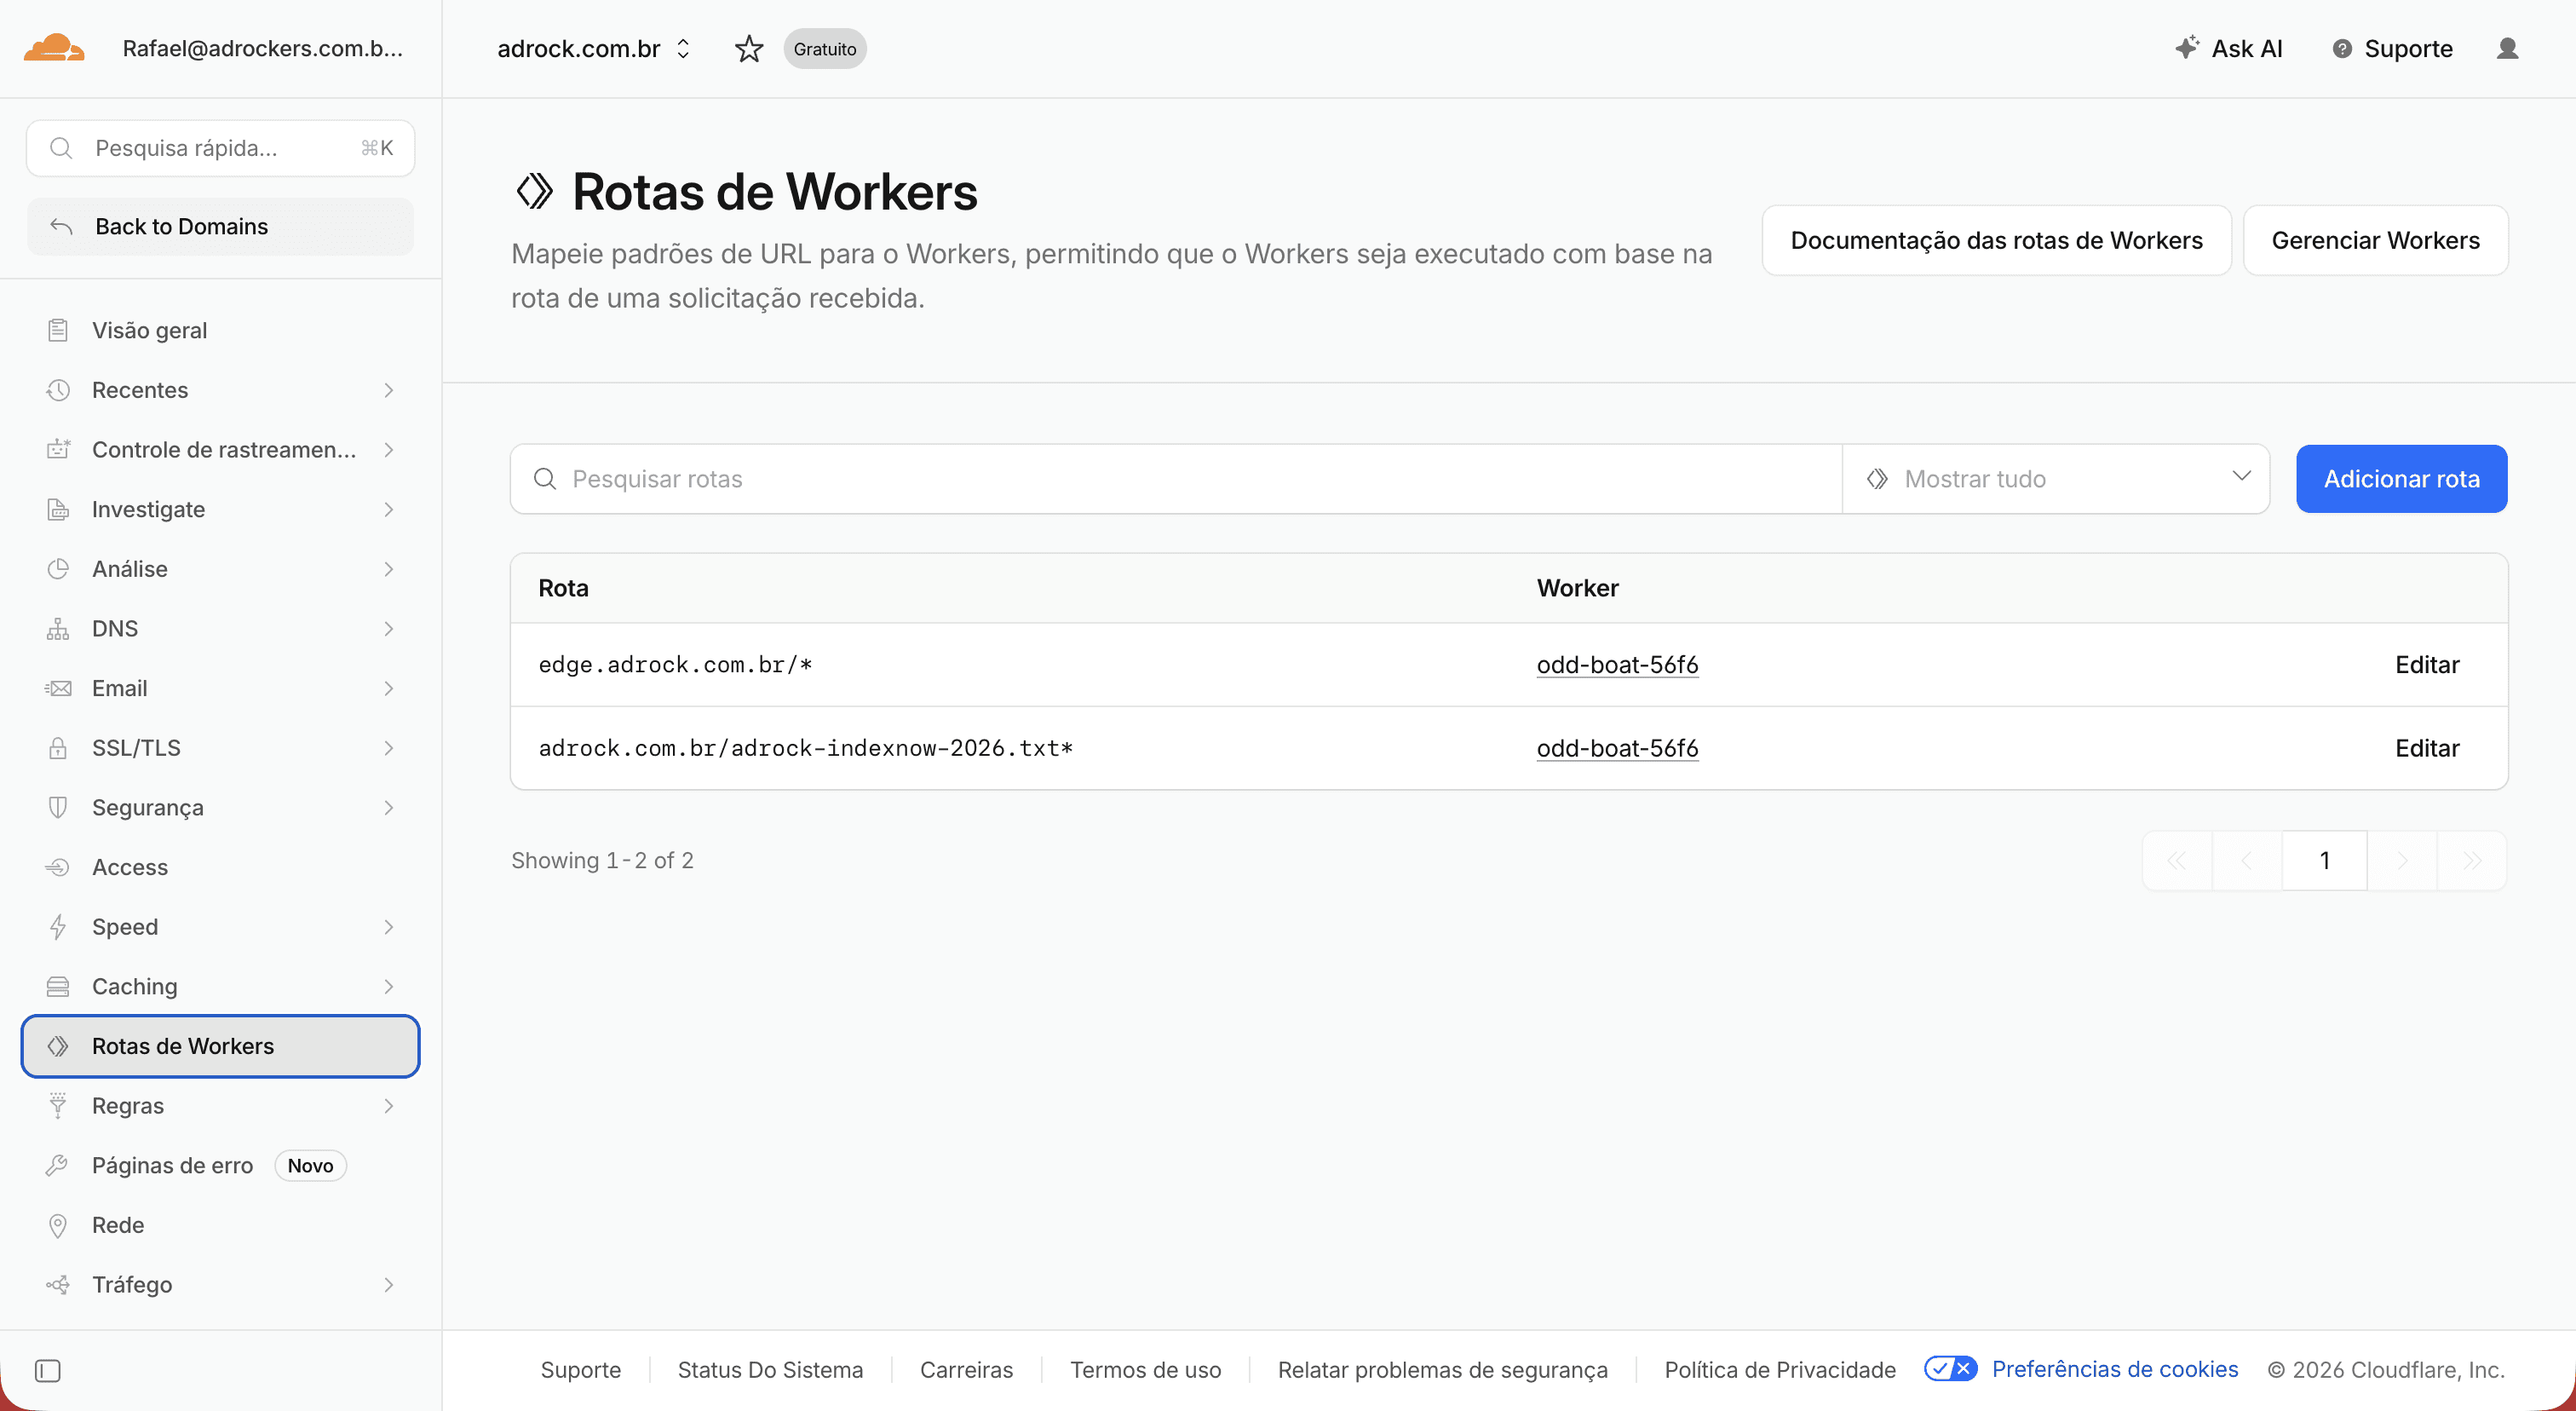Click the Páginas de erro wrench icon
The height and width of the screenshot is (1411, 2576).
pos(58,1165)
